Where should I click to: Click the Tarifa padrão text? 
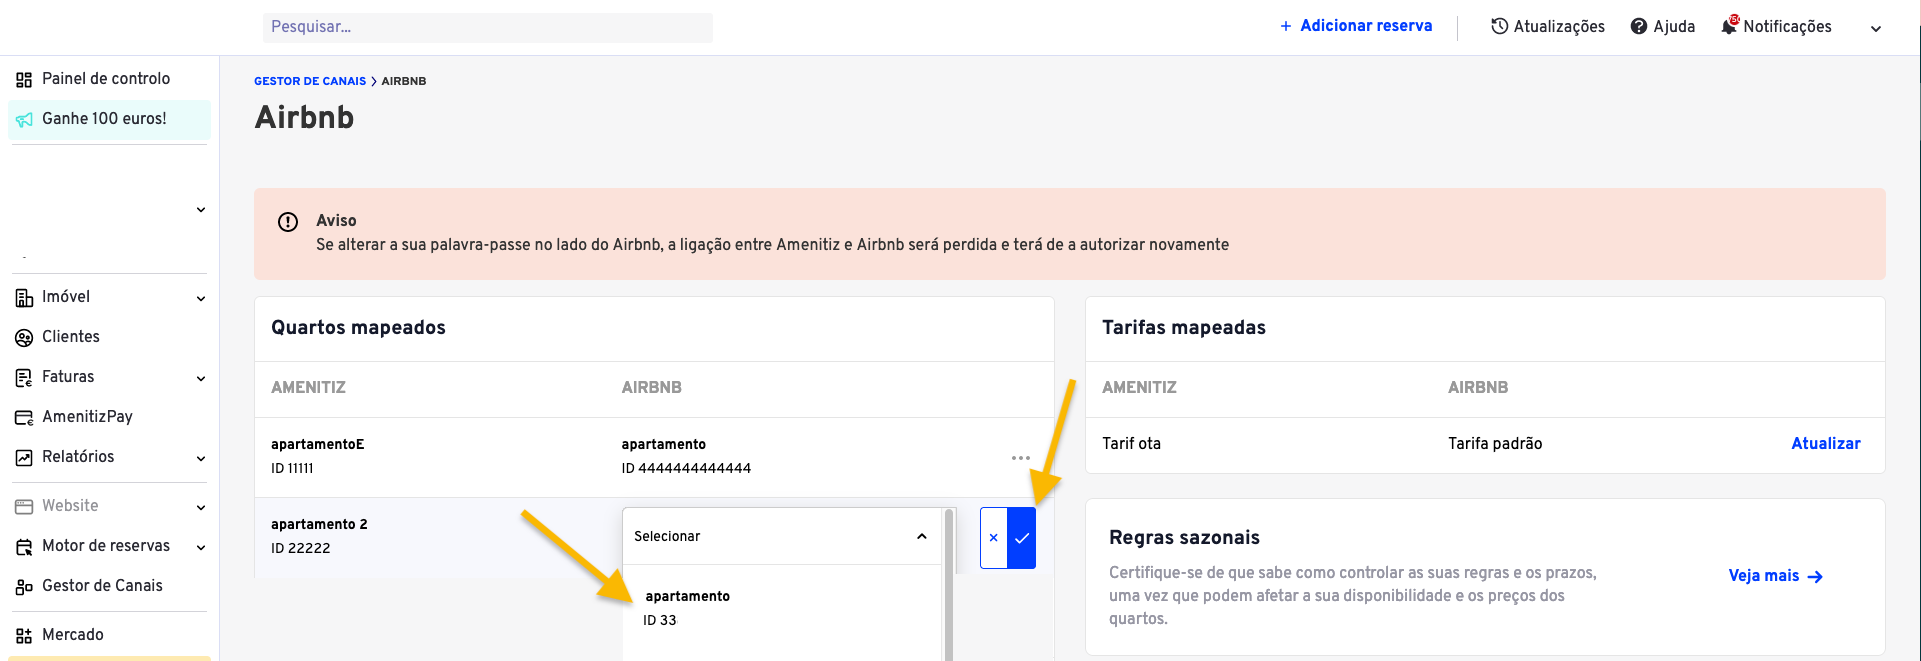coord(1495,444)
